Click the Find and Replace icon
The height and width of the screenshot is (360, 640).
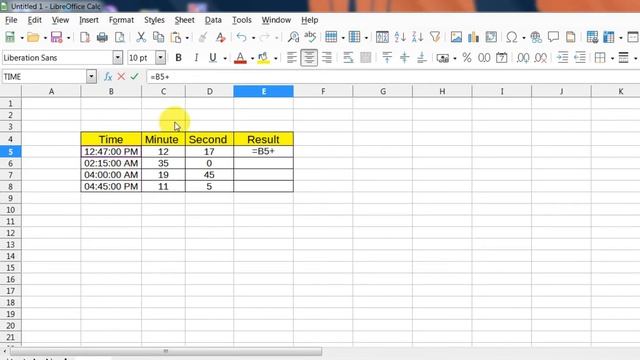tap(293, 37)
